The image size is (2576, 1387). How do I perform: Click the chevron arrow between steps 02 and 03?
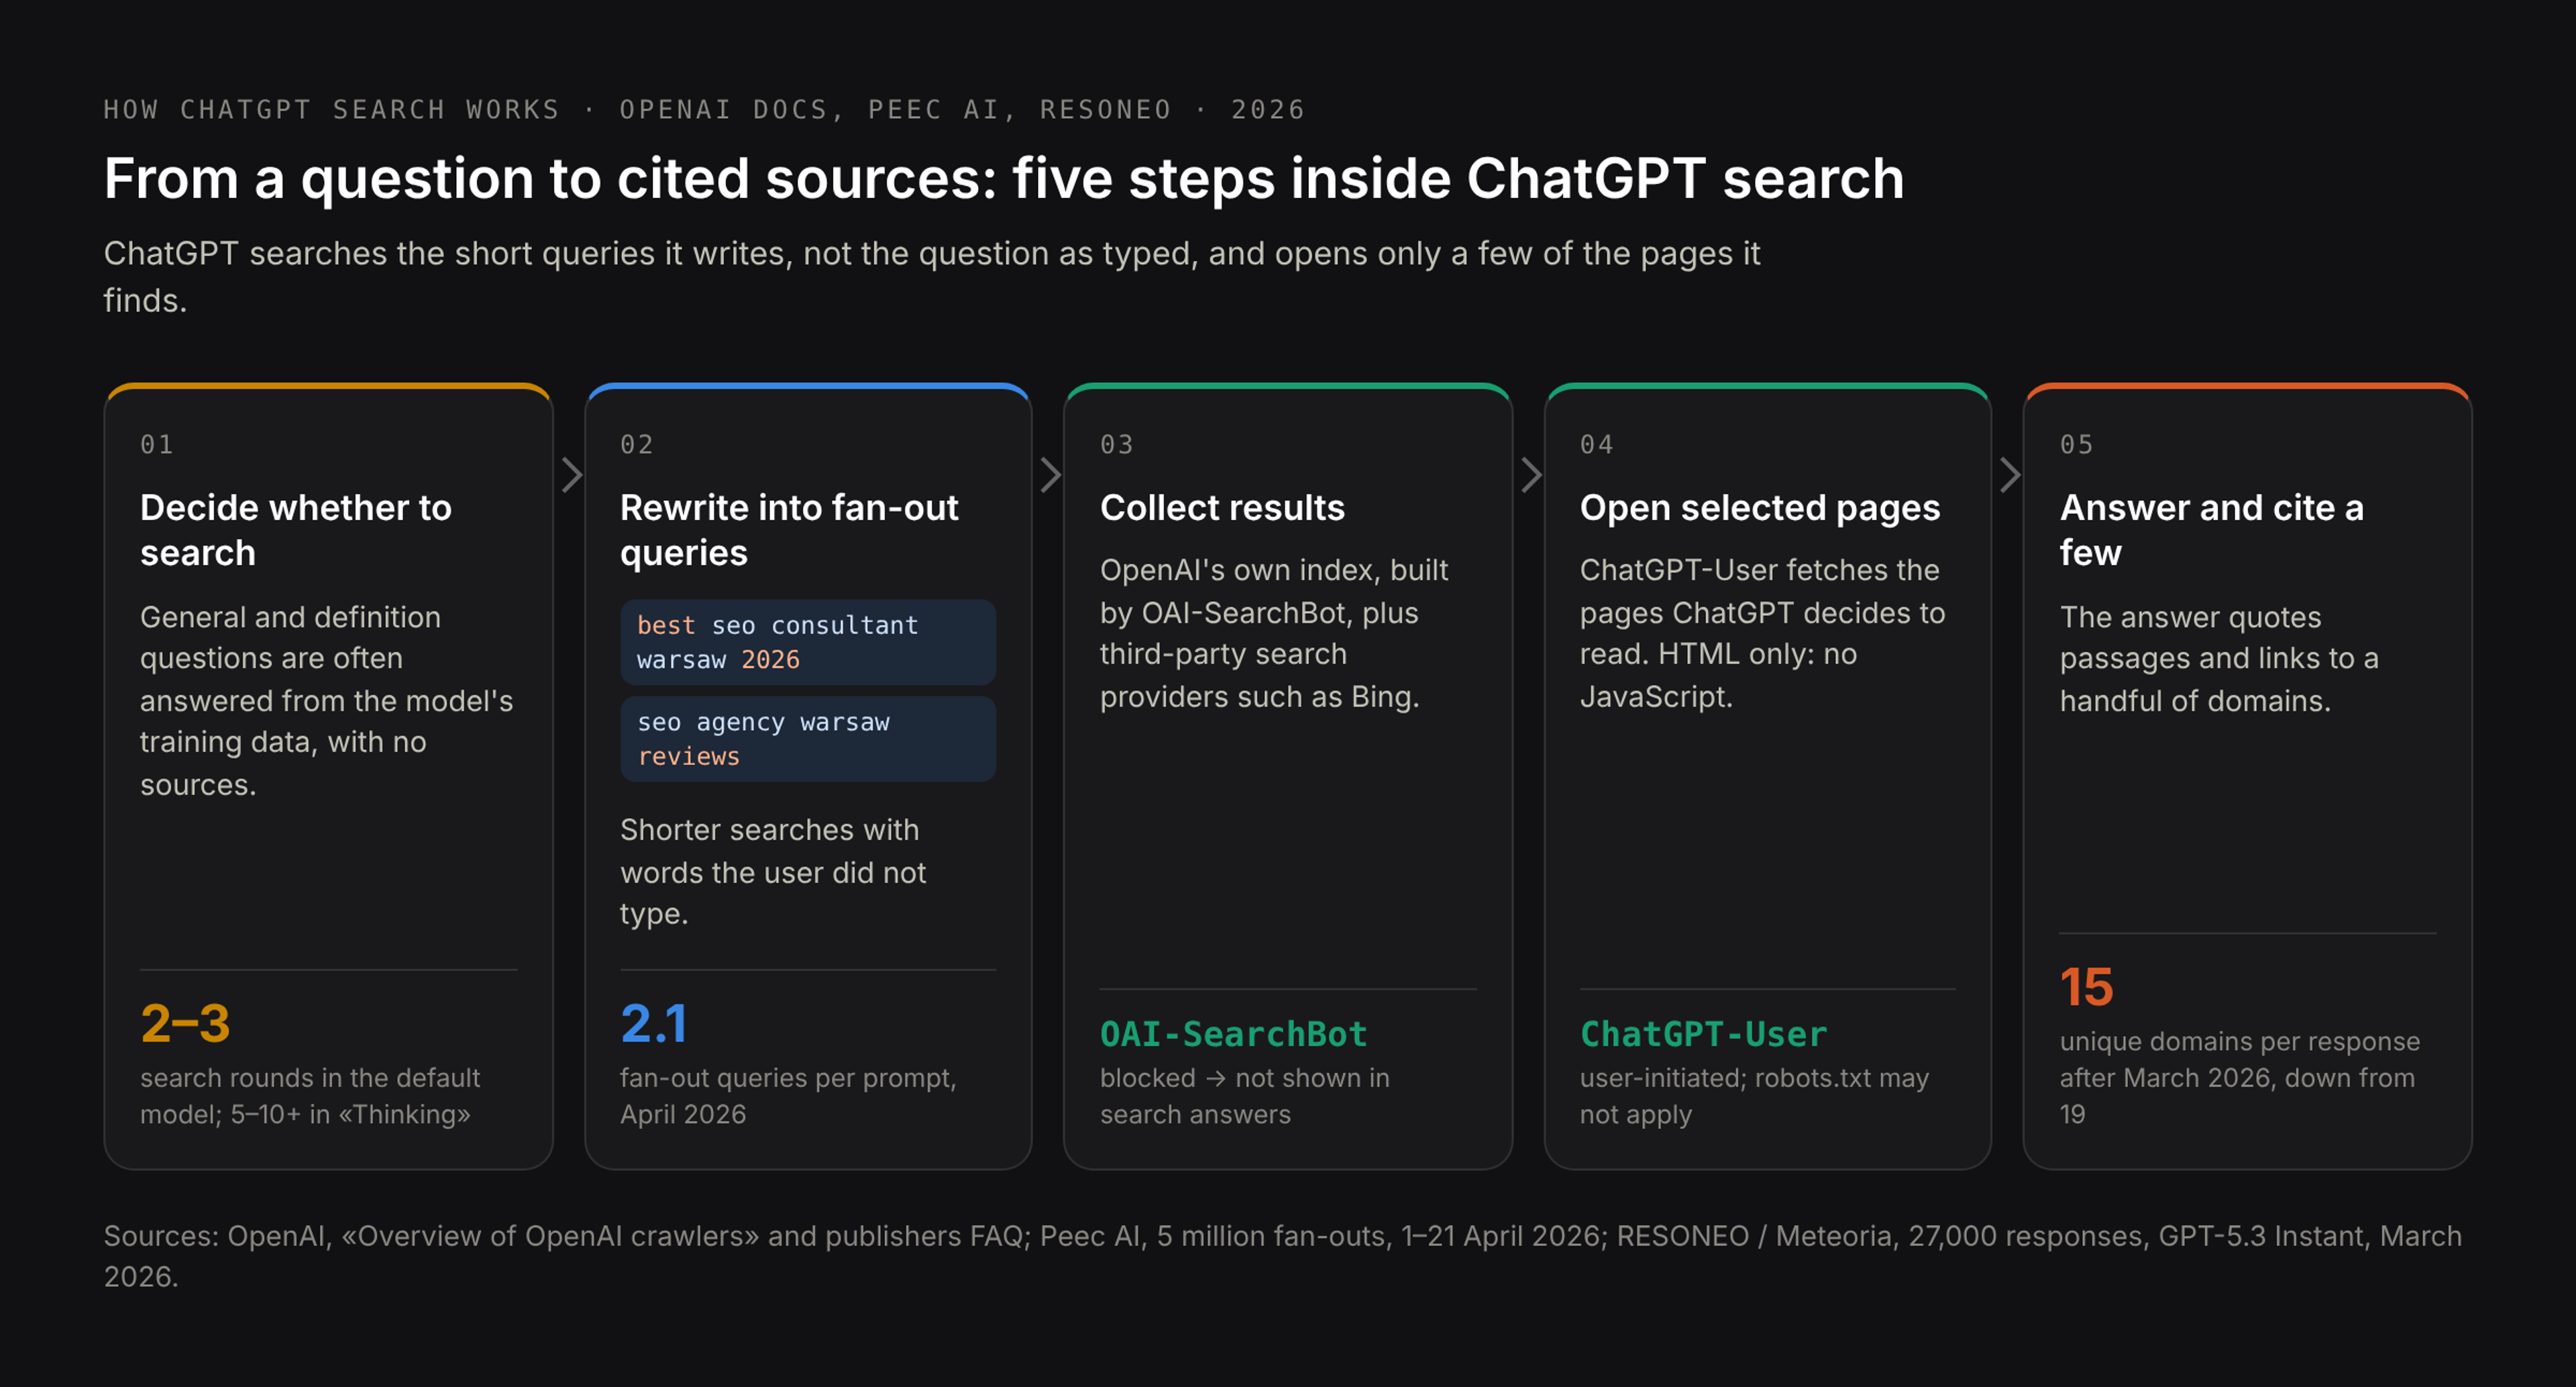tap(1050, 475)
